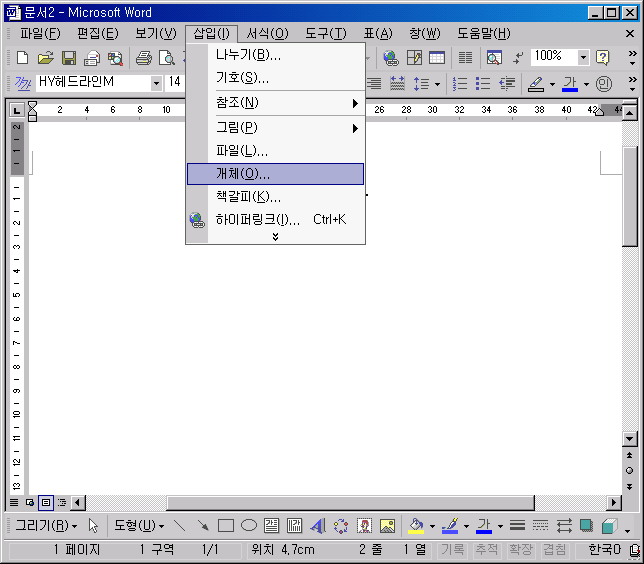The width and height of the screenshot is (644, 564).
Task: Click the decrease indent icon
Action: click(x=507, y=84)
